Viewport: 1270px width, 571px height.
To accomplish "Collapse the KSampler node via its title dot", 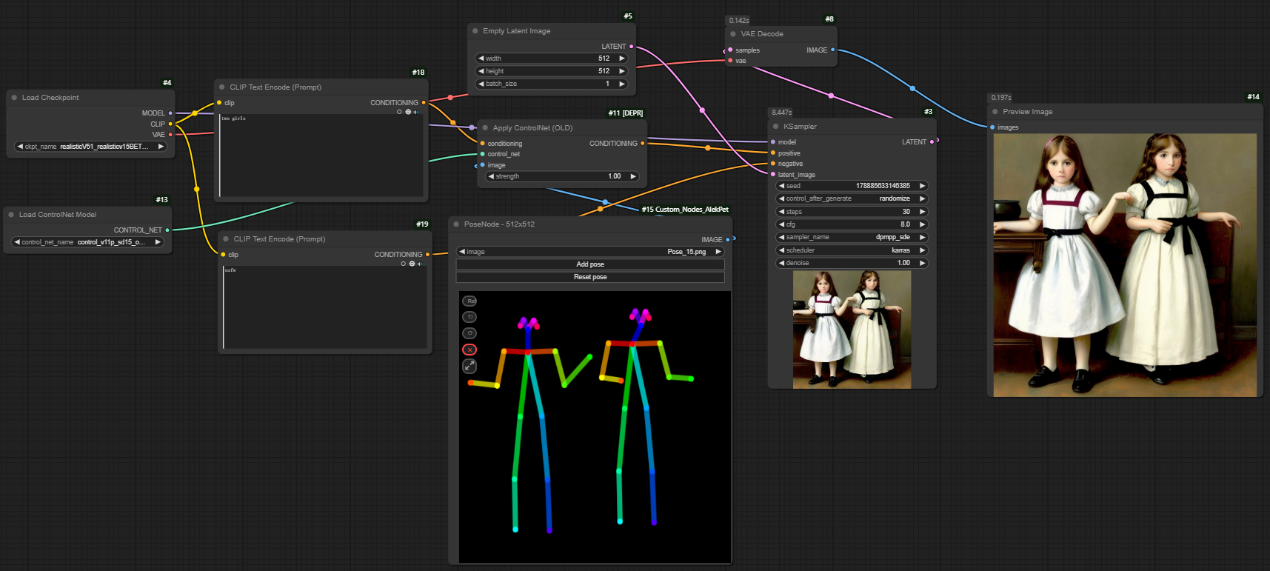I will point(777,126).
